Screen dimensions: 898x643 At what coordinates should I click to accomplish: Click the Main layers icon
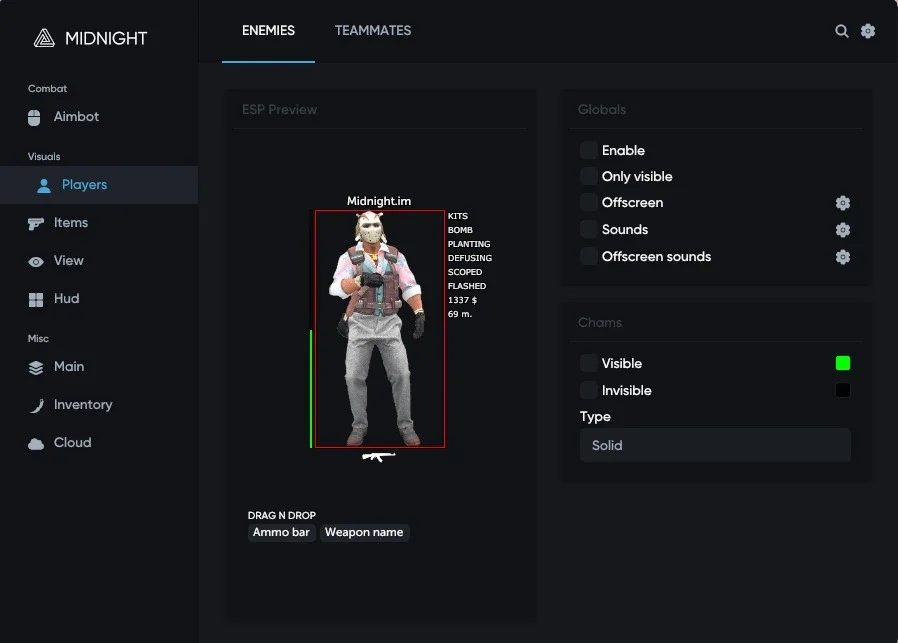point(36,368)
